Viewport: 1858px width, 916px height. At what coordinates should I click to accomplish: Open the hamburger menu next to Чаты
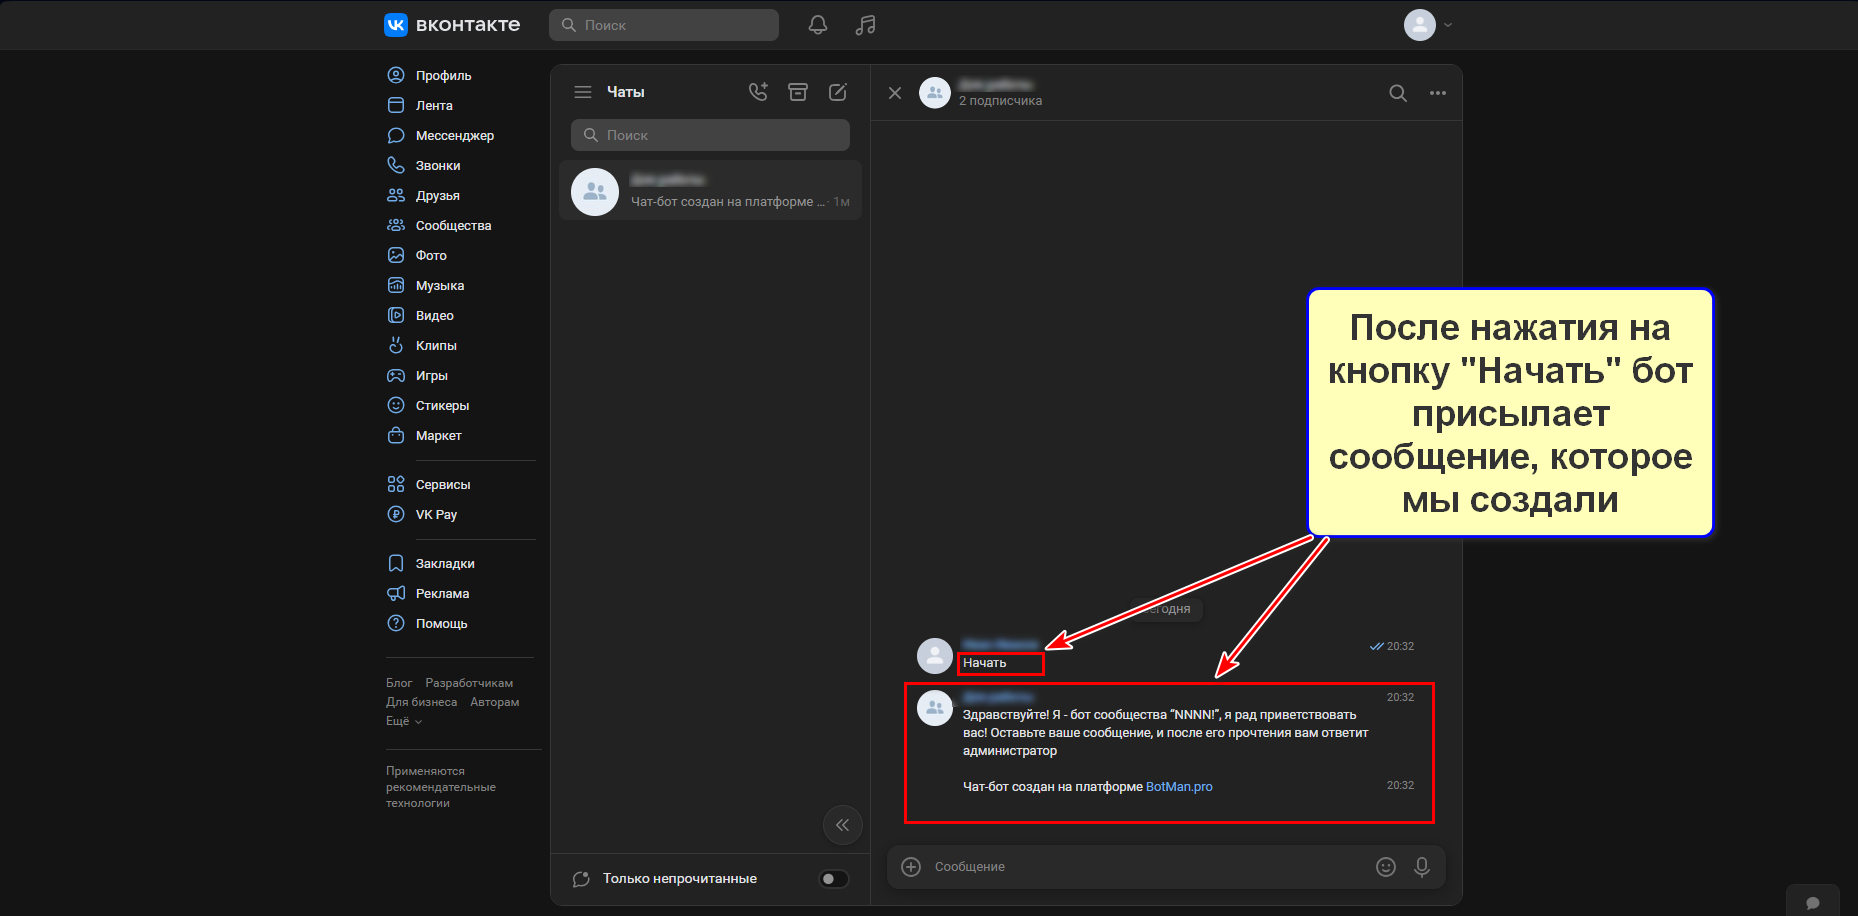[x=583, y=92]
